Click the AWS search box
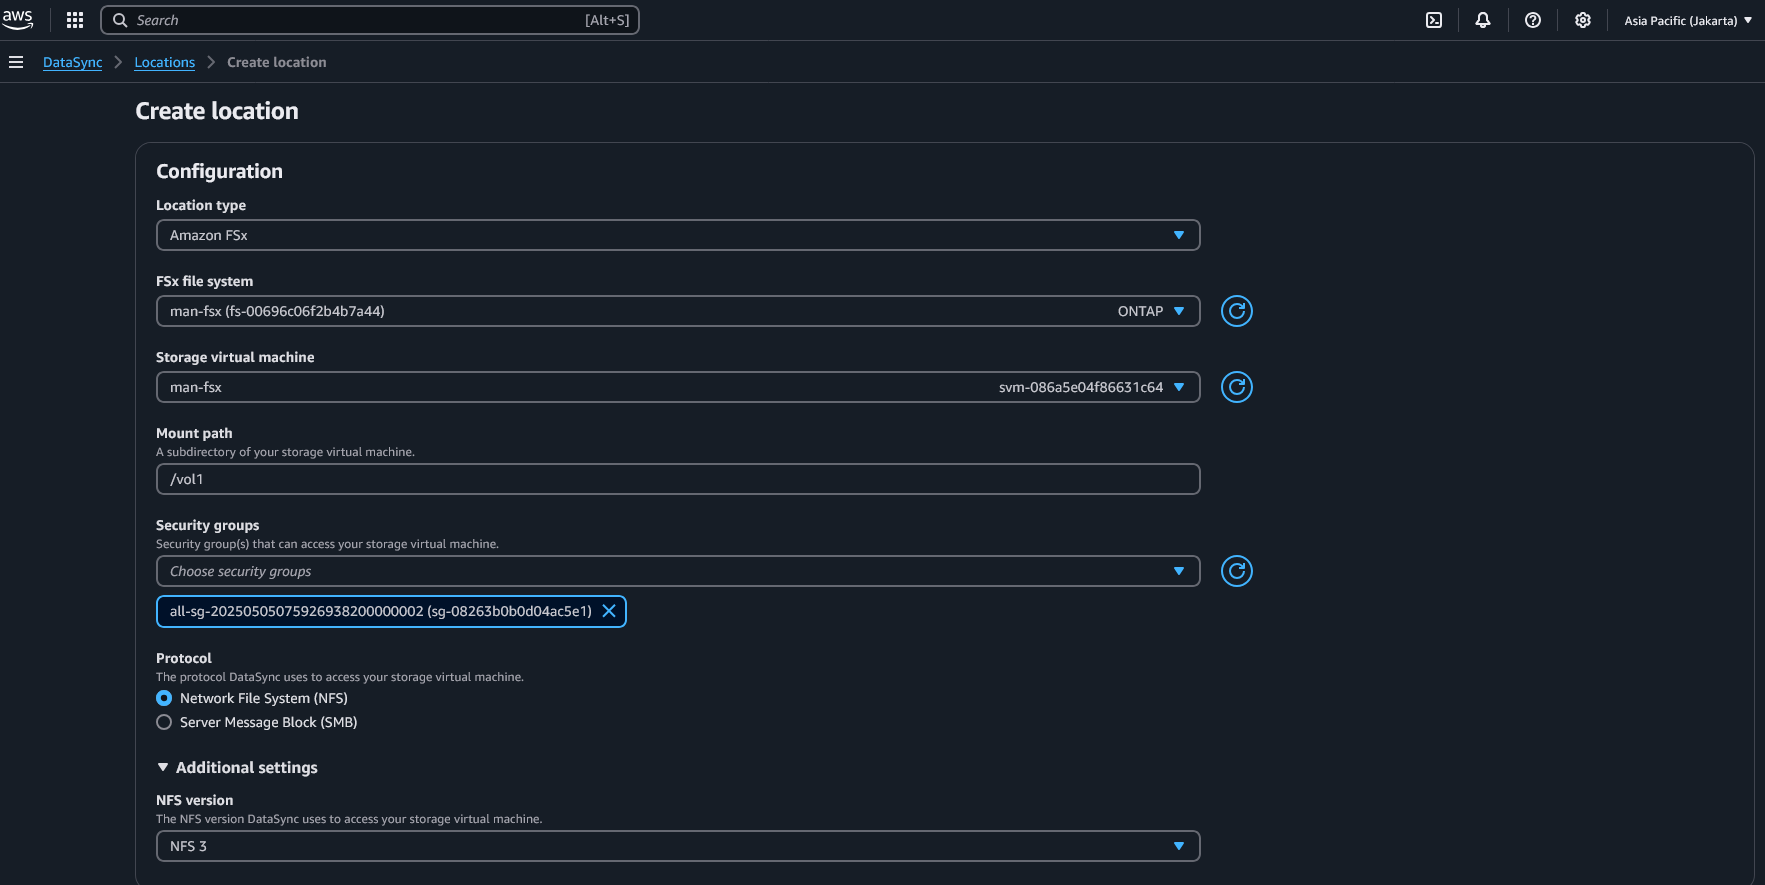Viewport: 1765px width, 885px height. [x=370, y=20]
